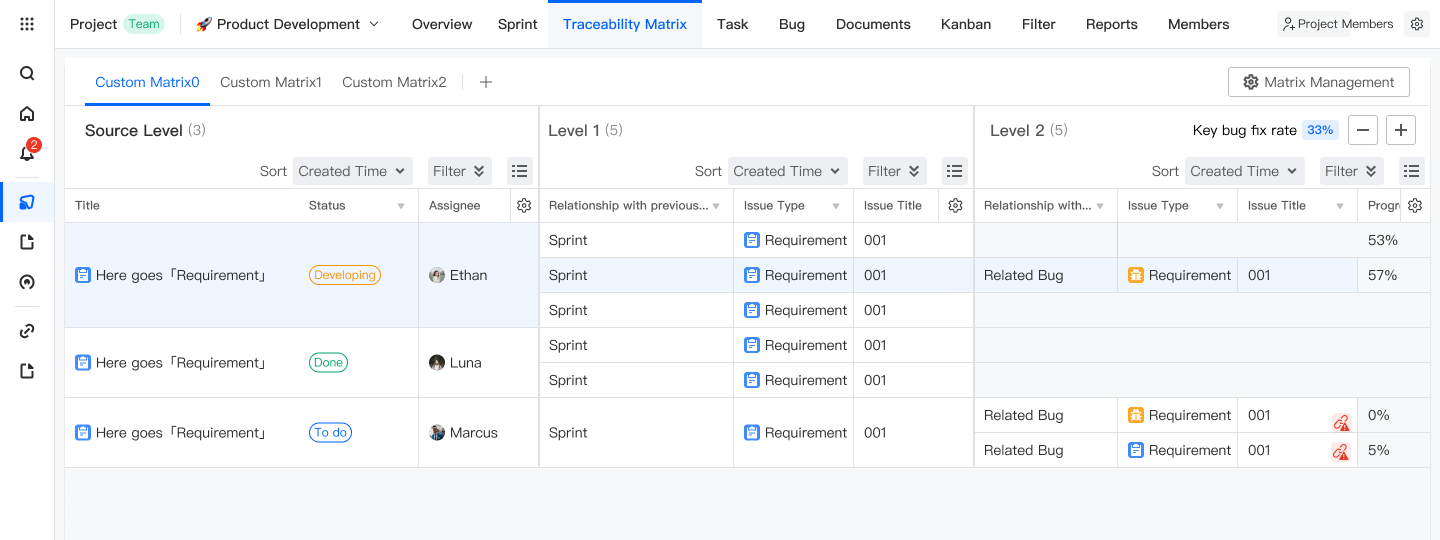
Task: Click the To do status tag
Action: pyautogui.click(x=330, y=433)
